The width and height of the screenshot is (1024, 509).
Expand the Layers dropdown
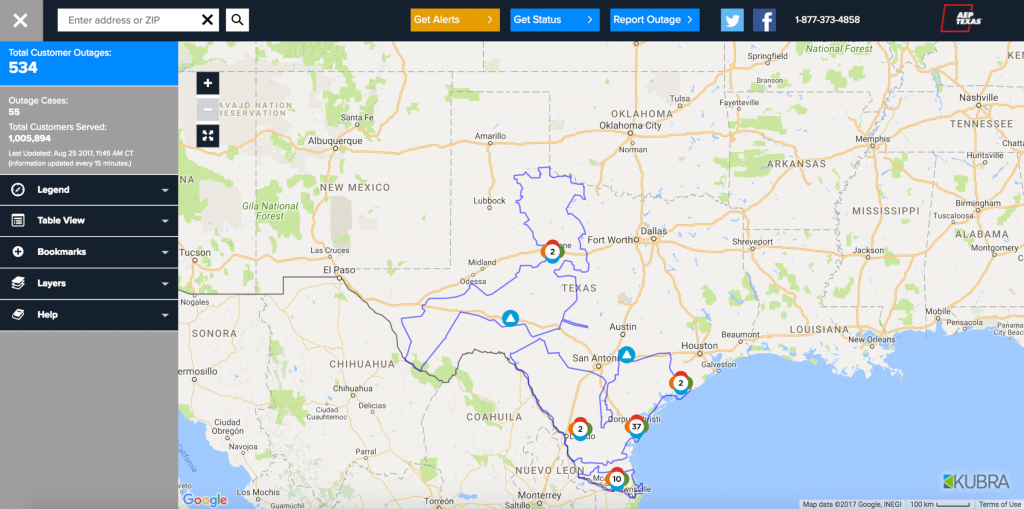click(89, 283)
